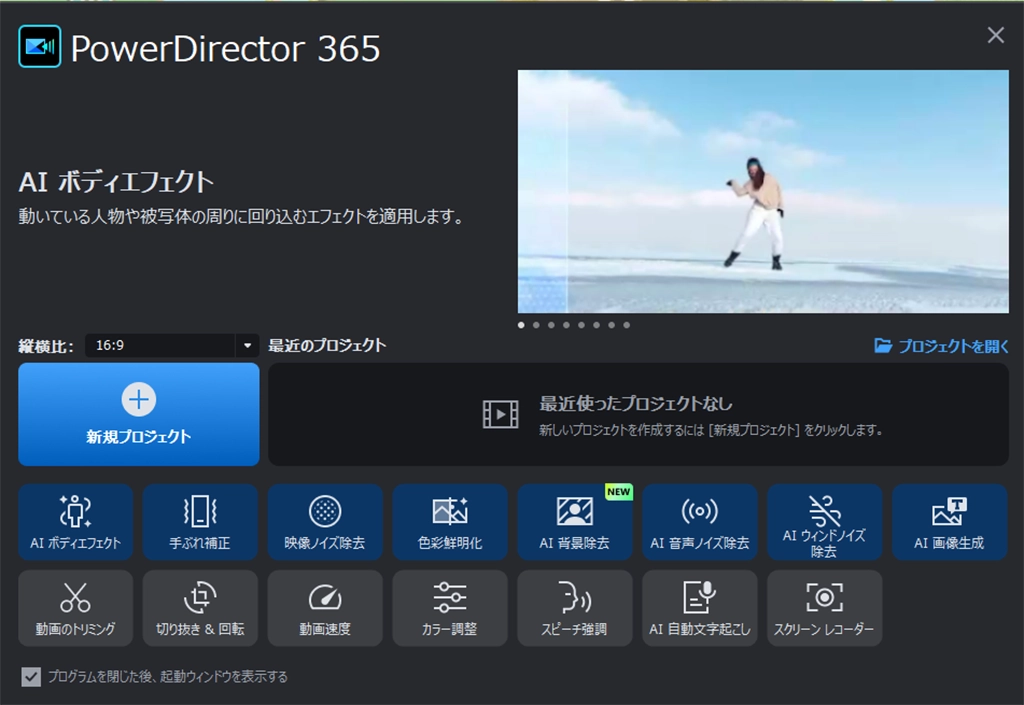Viewport: 1024px width, 705px height.
Task: Launch スピーチ強調 speech enhancement
Action: pos(575,608)
